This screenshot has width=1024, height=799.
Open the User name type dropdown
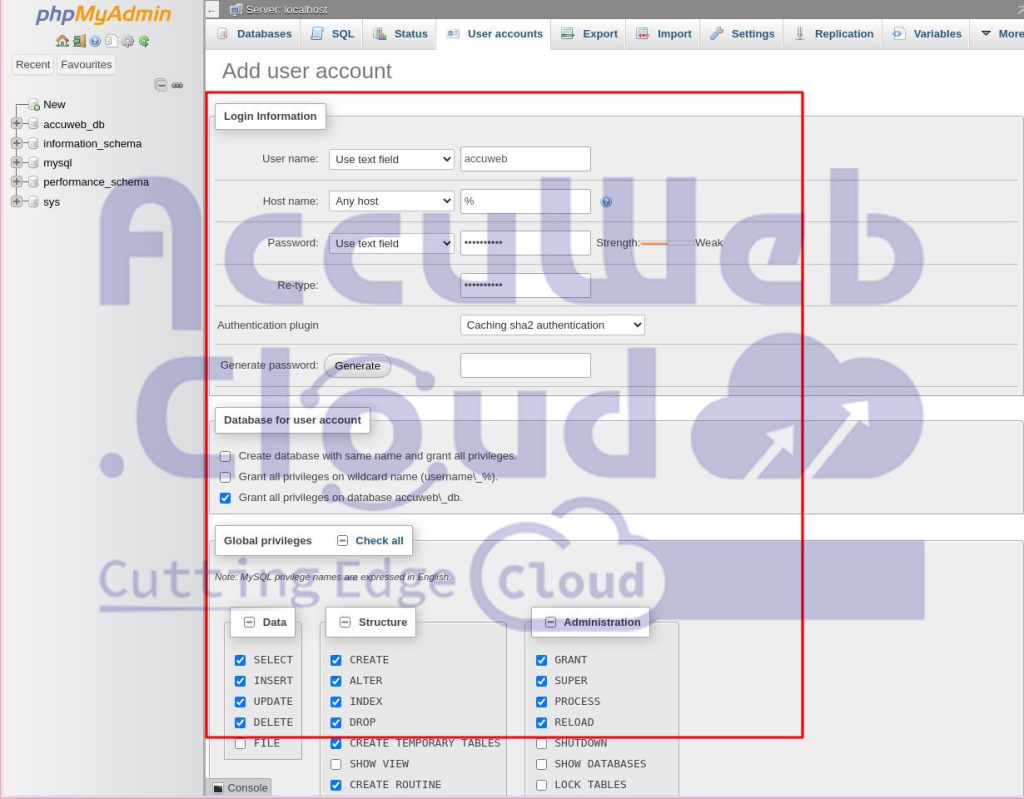[x=391, y=159]
